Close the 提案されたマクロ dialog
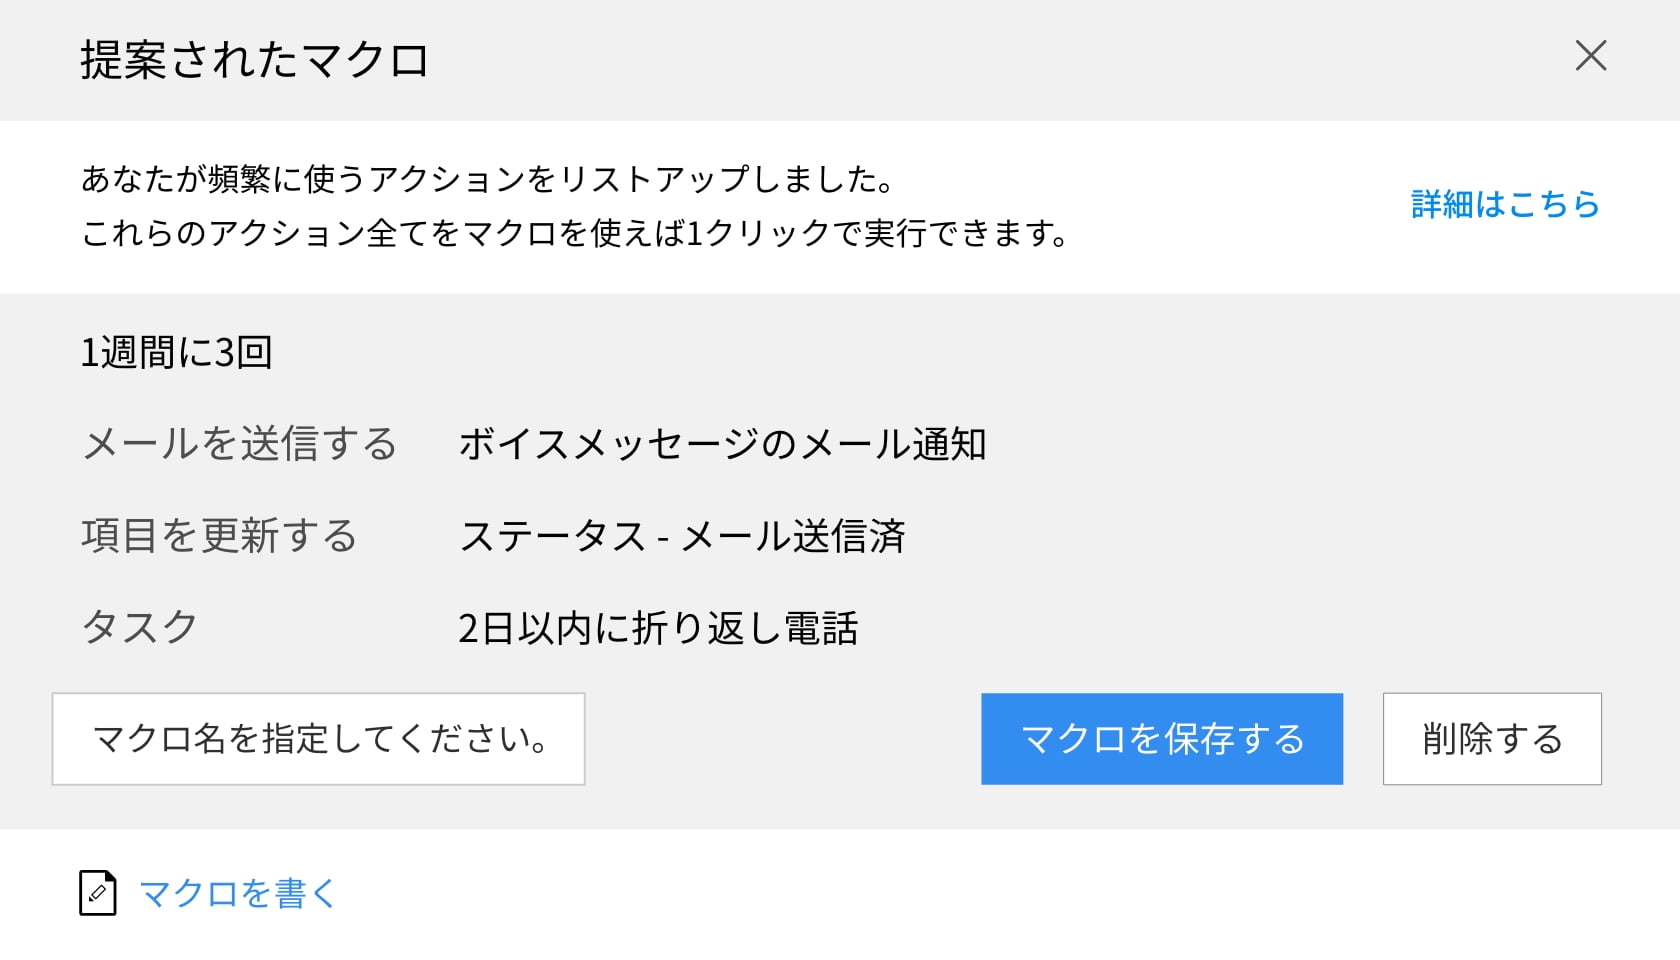The height and width of the screenshot is (960, 1680). [1590, 56]
